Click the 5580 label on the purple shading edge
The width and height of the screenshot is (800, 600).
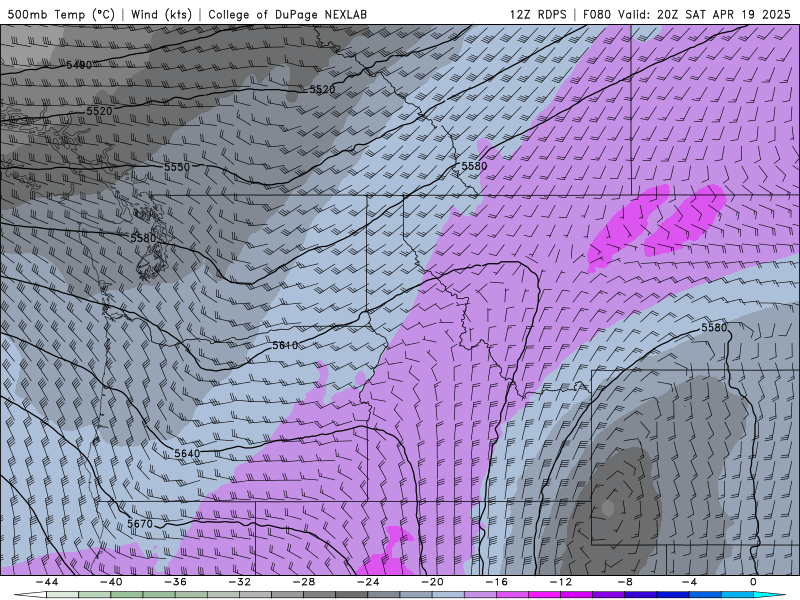click(474, 166)
